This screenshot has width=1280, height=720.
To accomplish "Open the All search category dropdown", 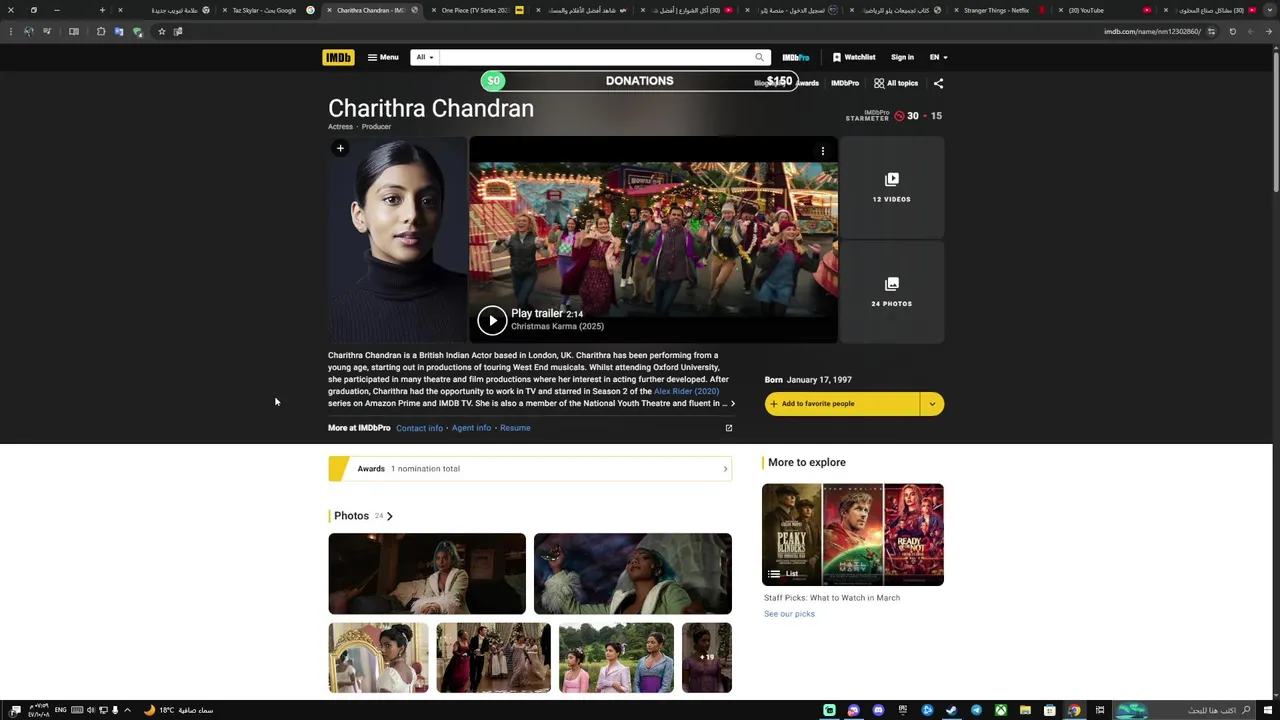I will click(425, 57).
